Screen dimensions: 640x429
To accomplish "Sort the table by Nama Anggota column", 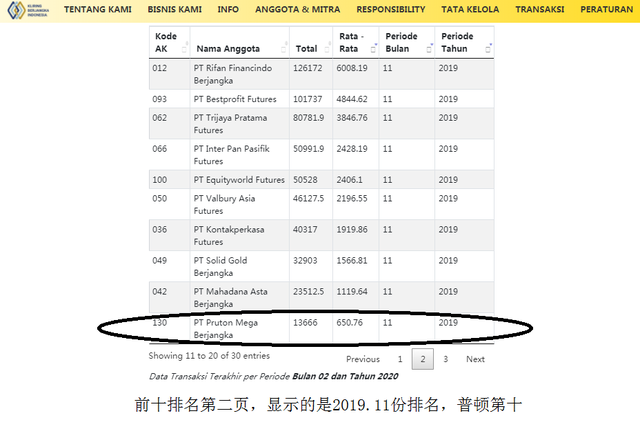I will (240, 42).
